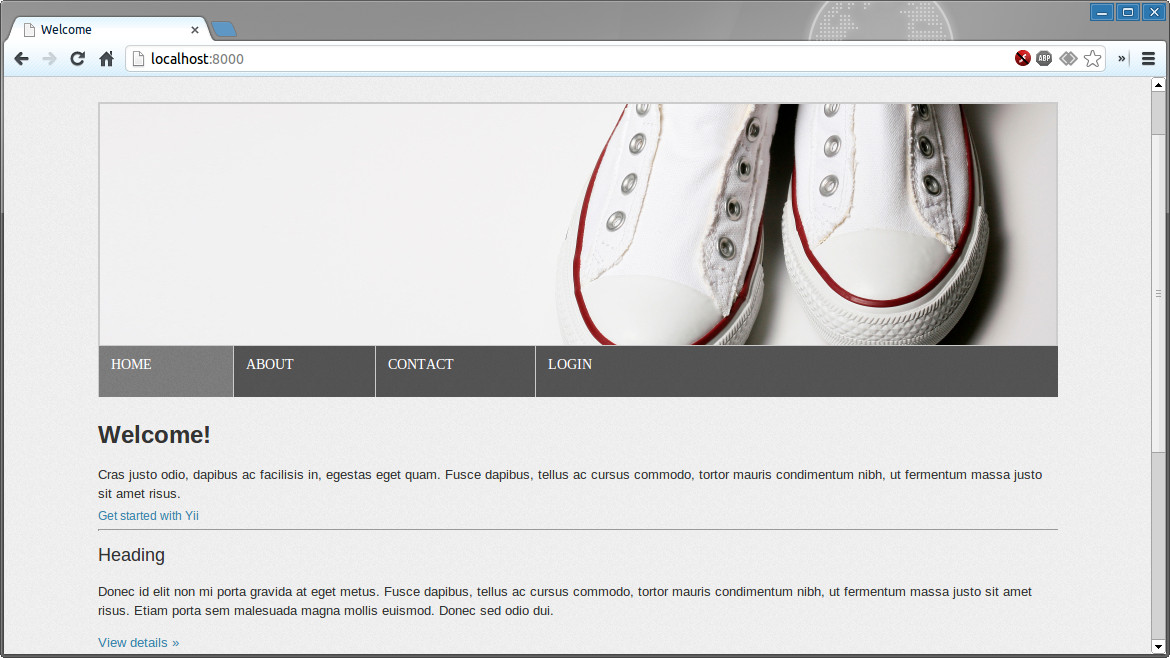The height and width of the screenshot is (658, 1170).
Task: Close the Welcome tab
Action: (195, 30)
